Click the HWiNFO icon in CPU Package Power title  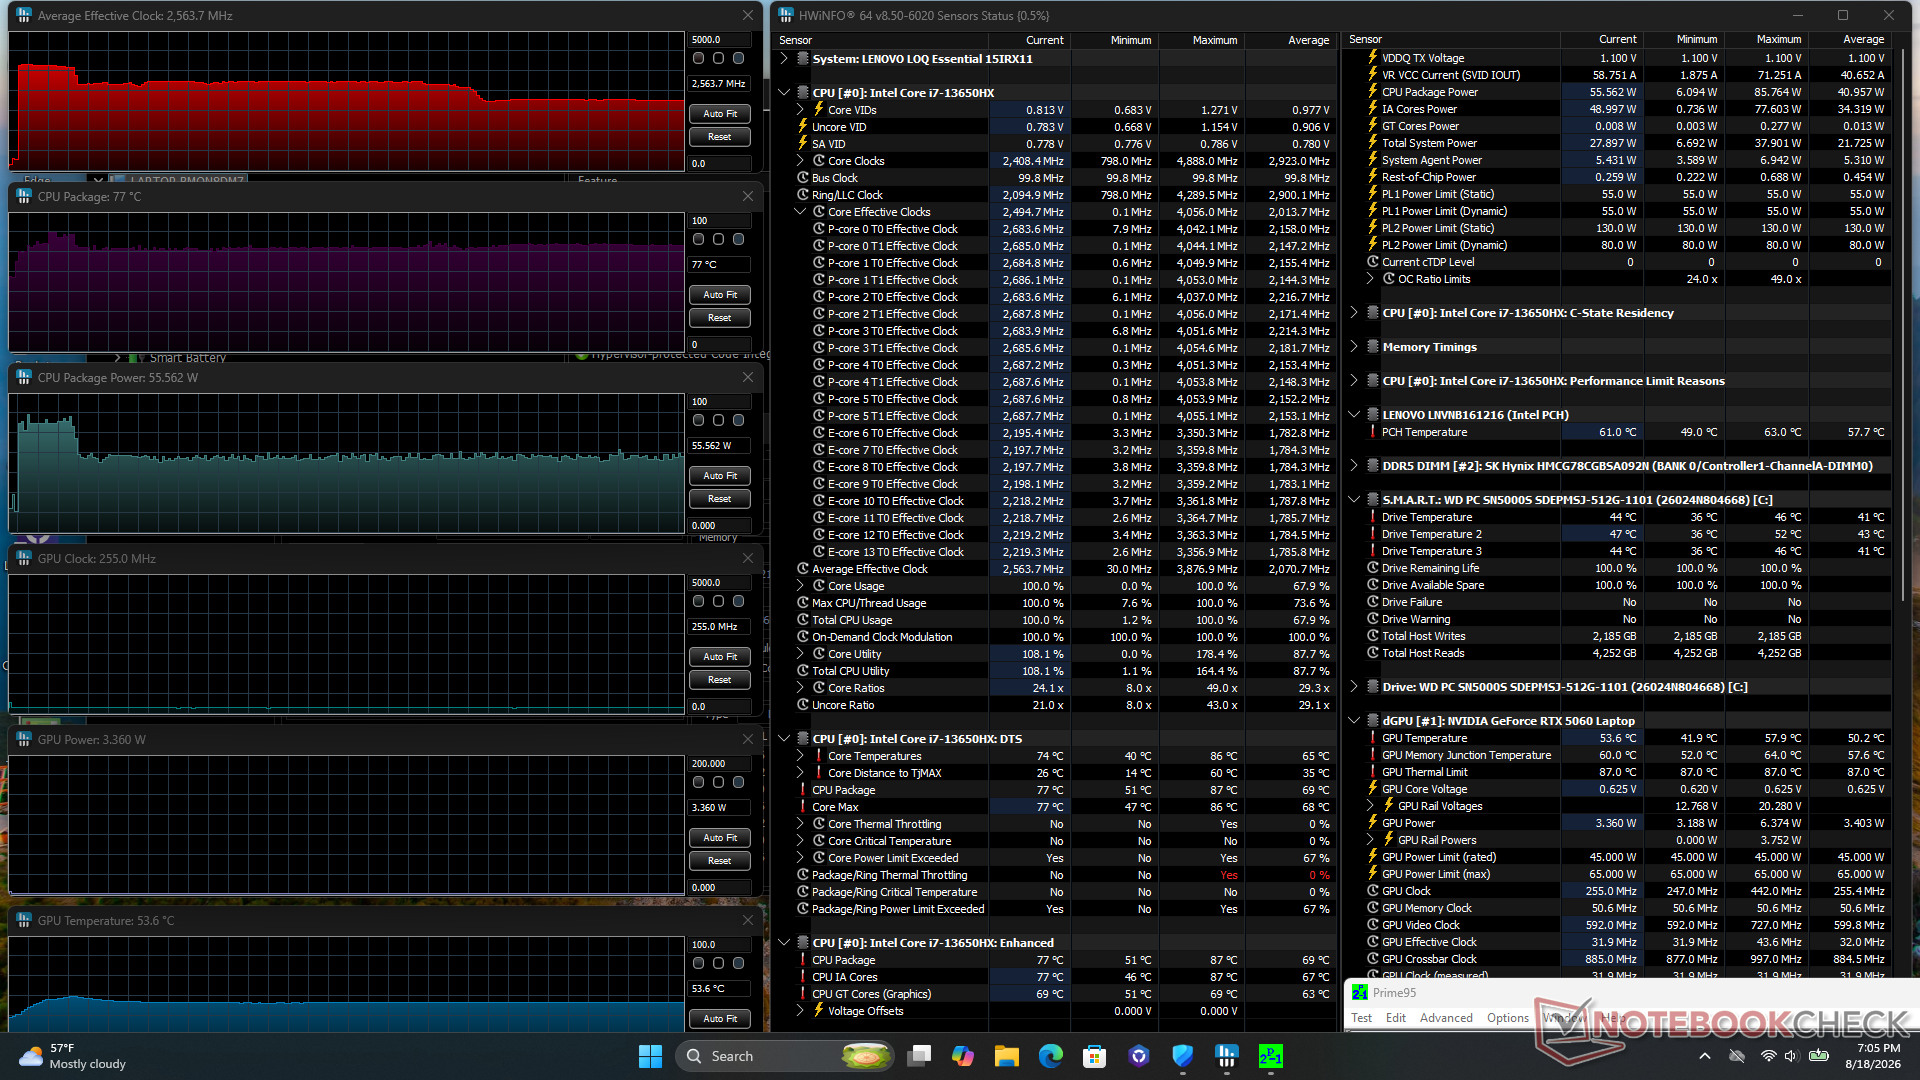[x=24, y=377]
